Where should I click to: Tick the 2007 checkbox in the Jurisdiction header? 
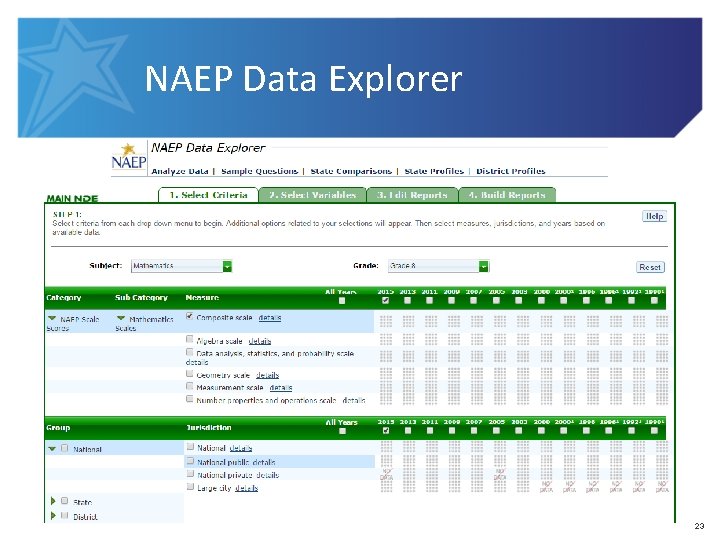(474, 431)
